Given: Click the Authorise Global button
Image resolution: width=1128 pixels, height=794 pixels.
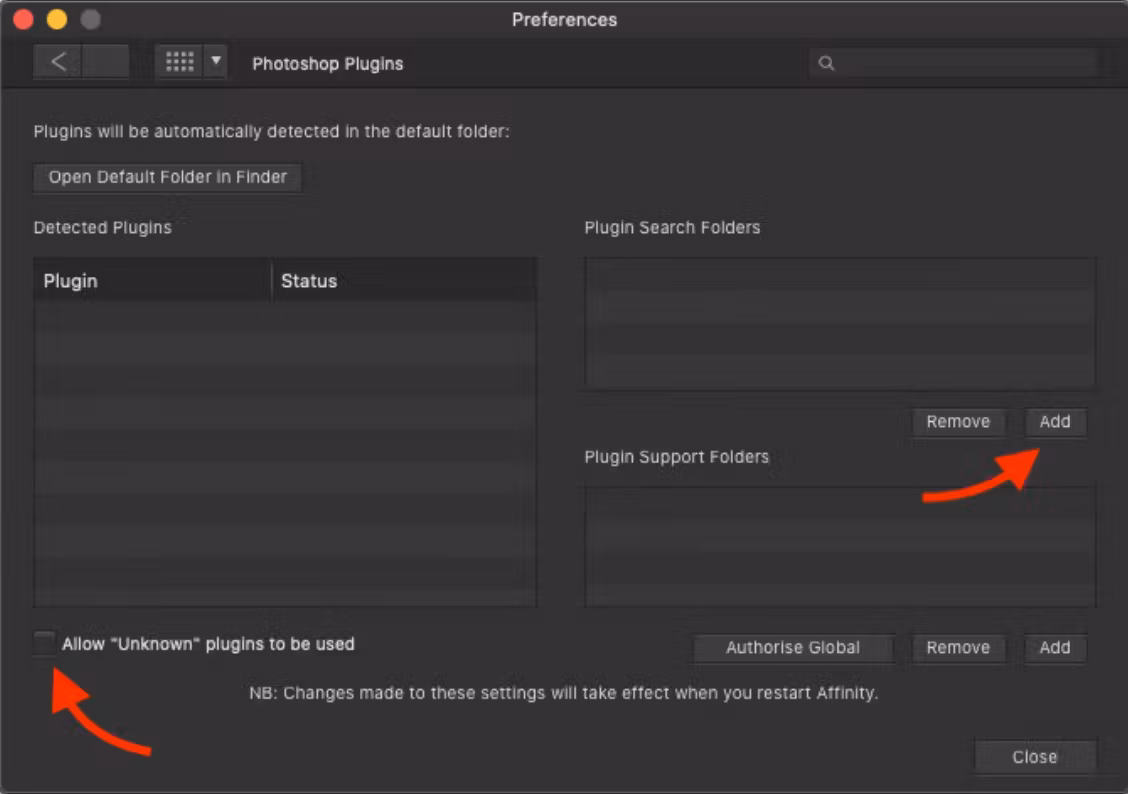Looking at the screenshot, I should click(x=793, y=647).
